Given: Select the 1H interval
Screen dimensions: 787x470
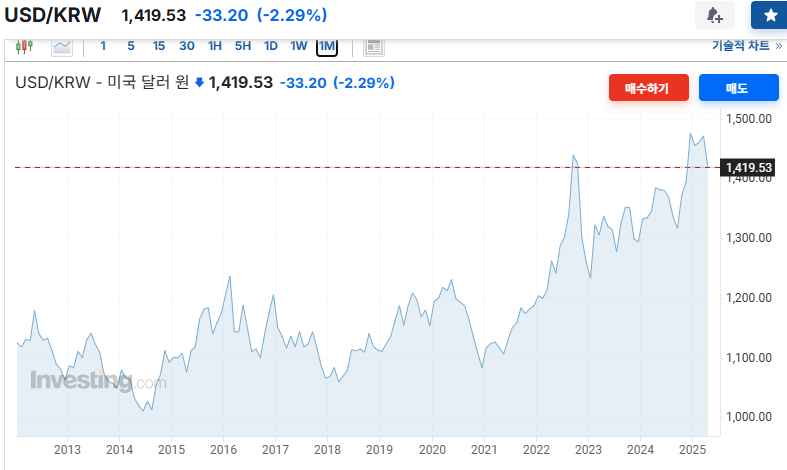Looking at the screenshot, I should [x=215, y=46].
